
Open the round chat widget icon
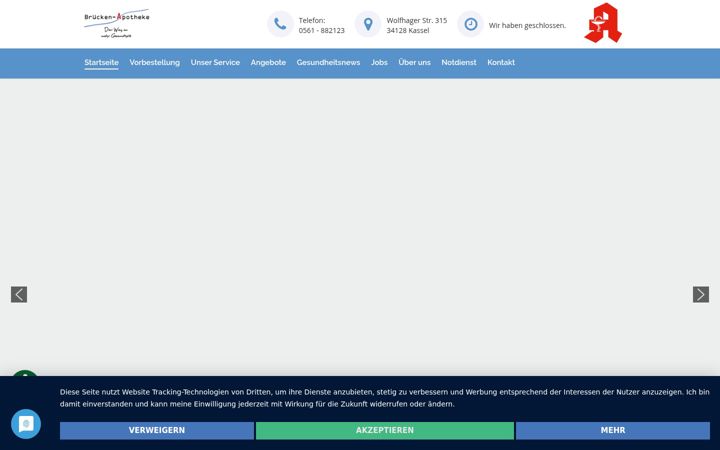point(26,424)
